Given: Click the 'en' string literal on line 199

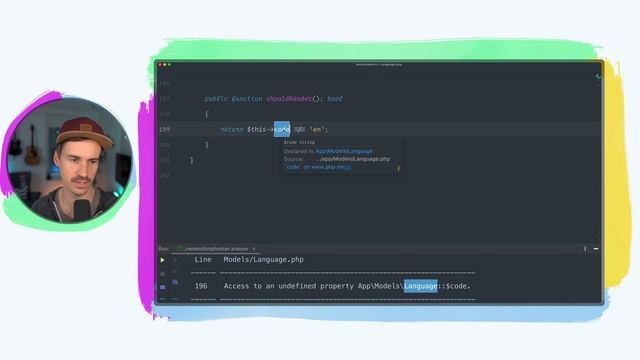Looking at the screenshot, I should (x=318, y=129).
